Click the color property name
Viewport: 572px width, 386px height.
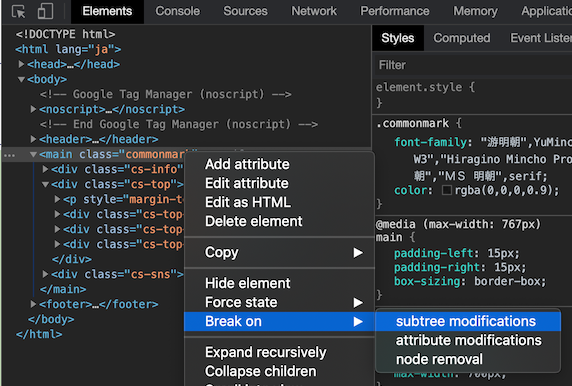(410, 190)
